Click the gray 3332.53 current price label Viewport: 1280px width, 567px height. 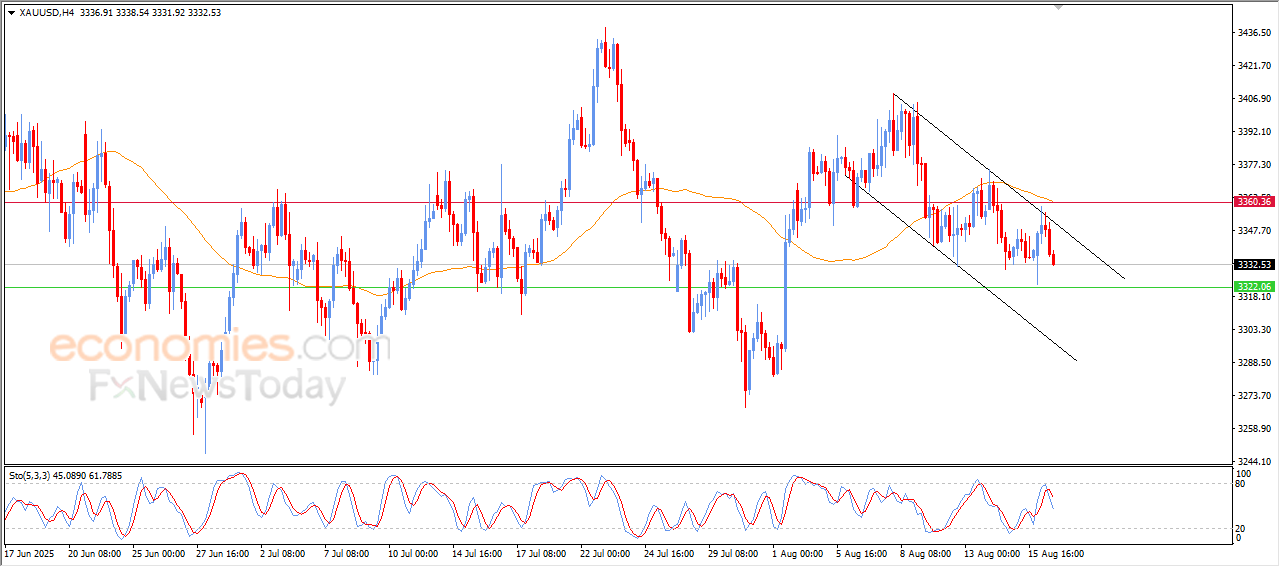tap(1253, 265)
